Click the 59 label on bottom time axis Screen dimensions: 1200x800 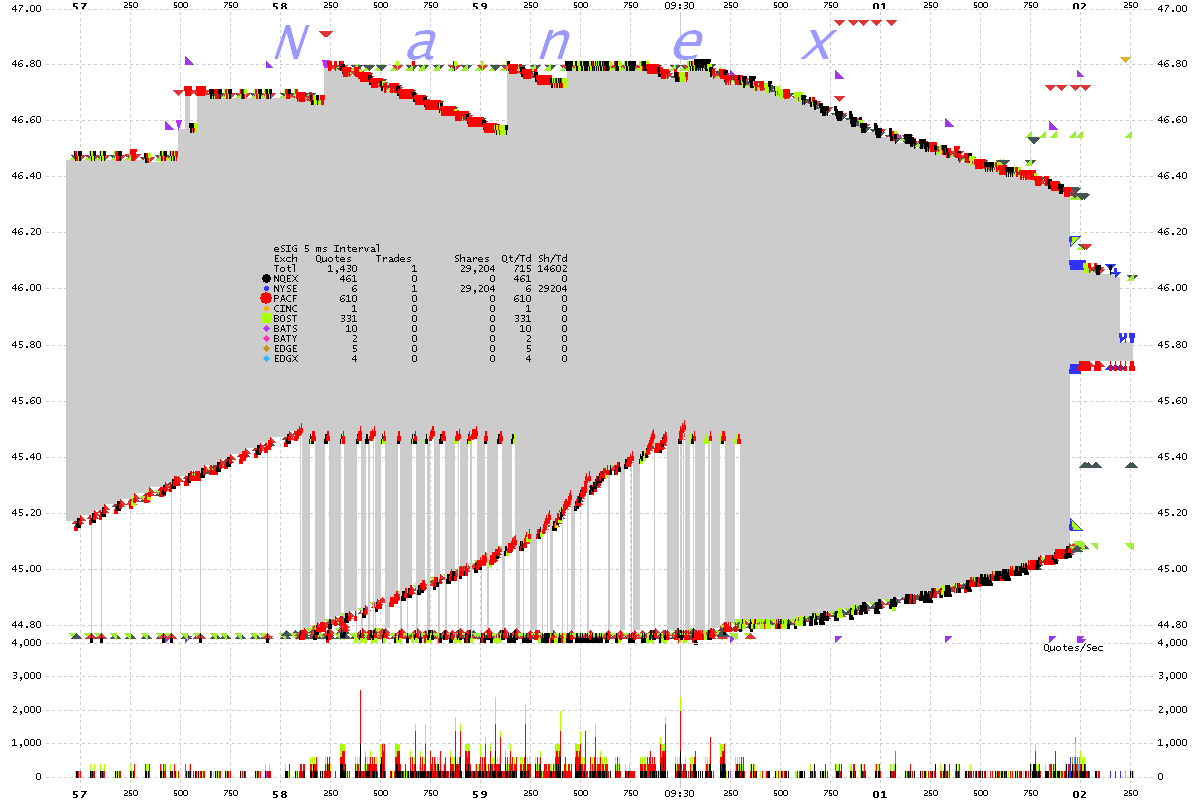(x=480, y=793)
